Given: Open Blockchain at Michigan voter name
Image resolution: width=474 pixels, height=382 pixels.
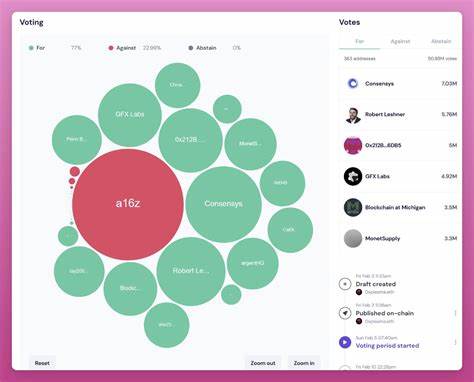Looking at the screenshot, I should point(395,207).
